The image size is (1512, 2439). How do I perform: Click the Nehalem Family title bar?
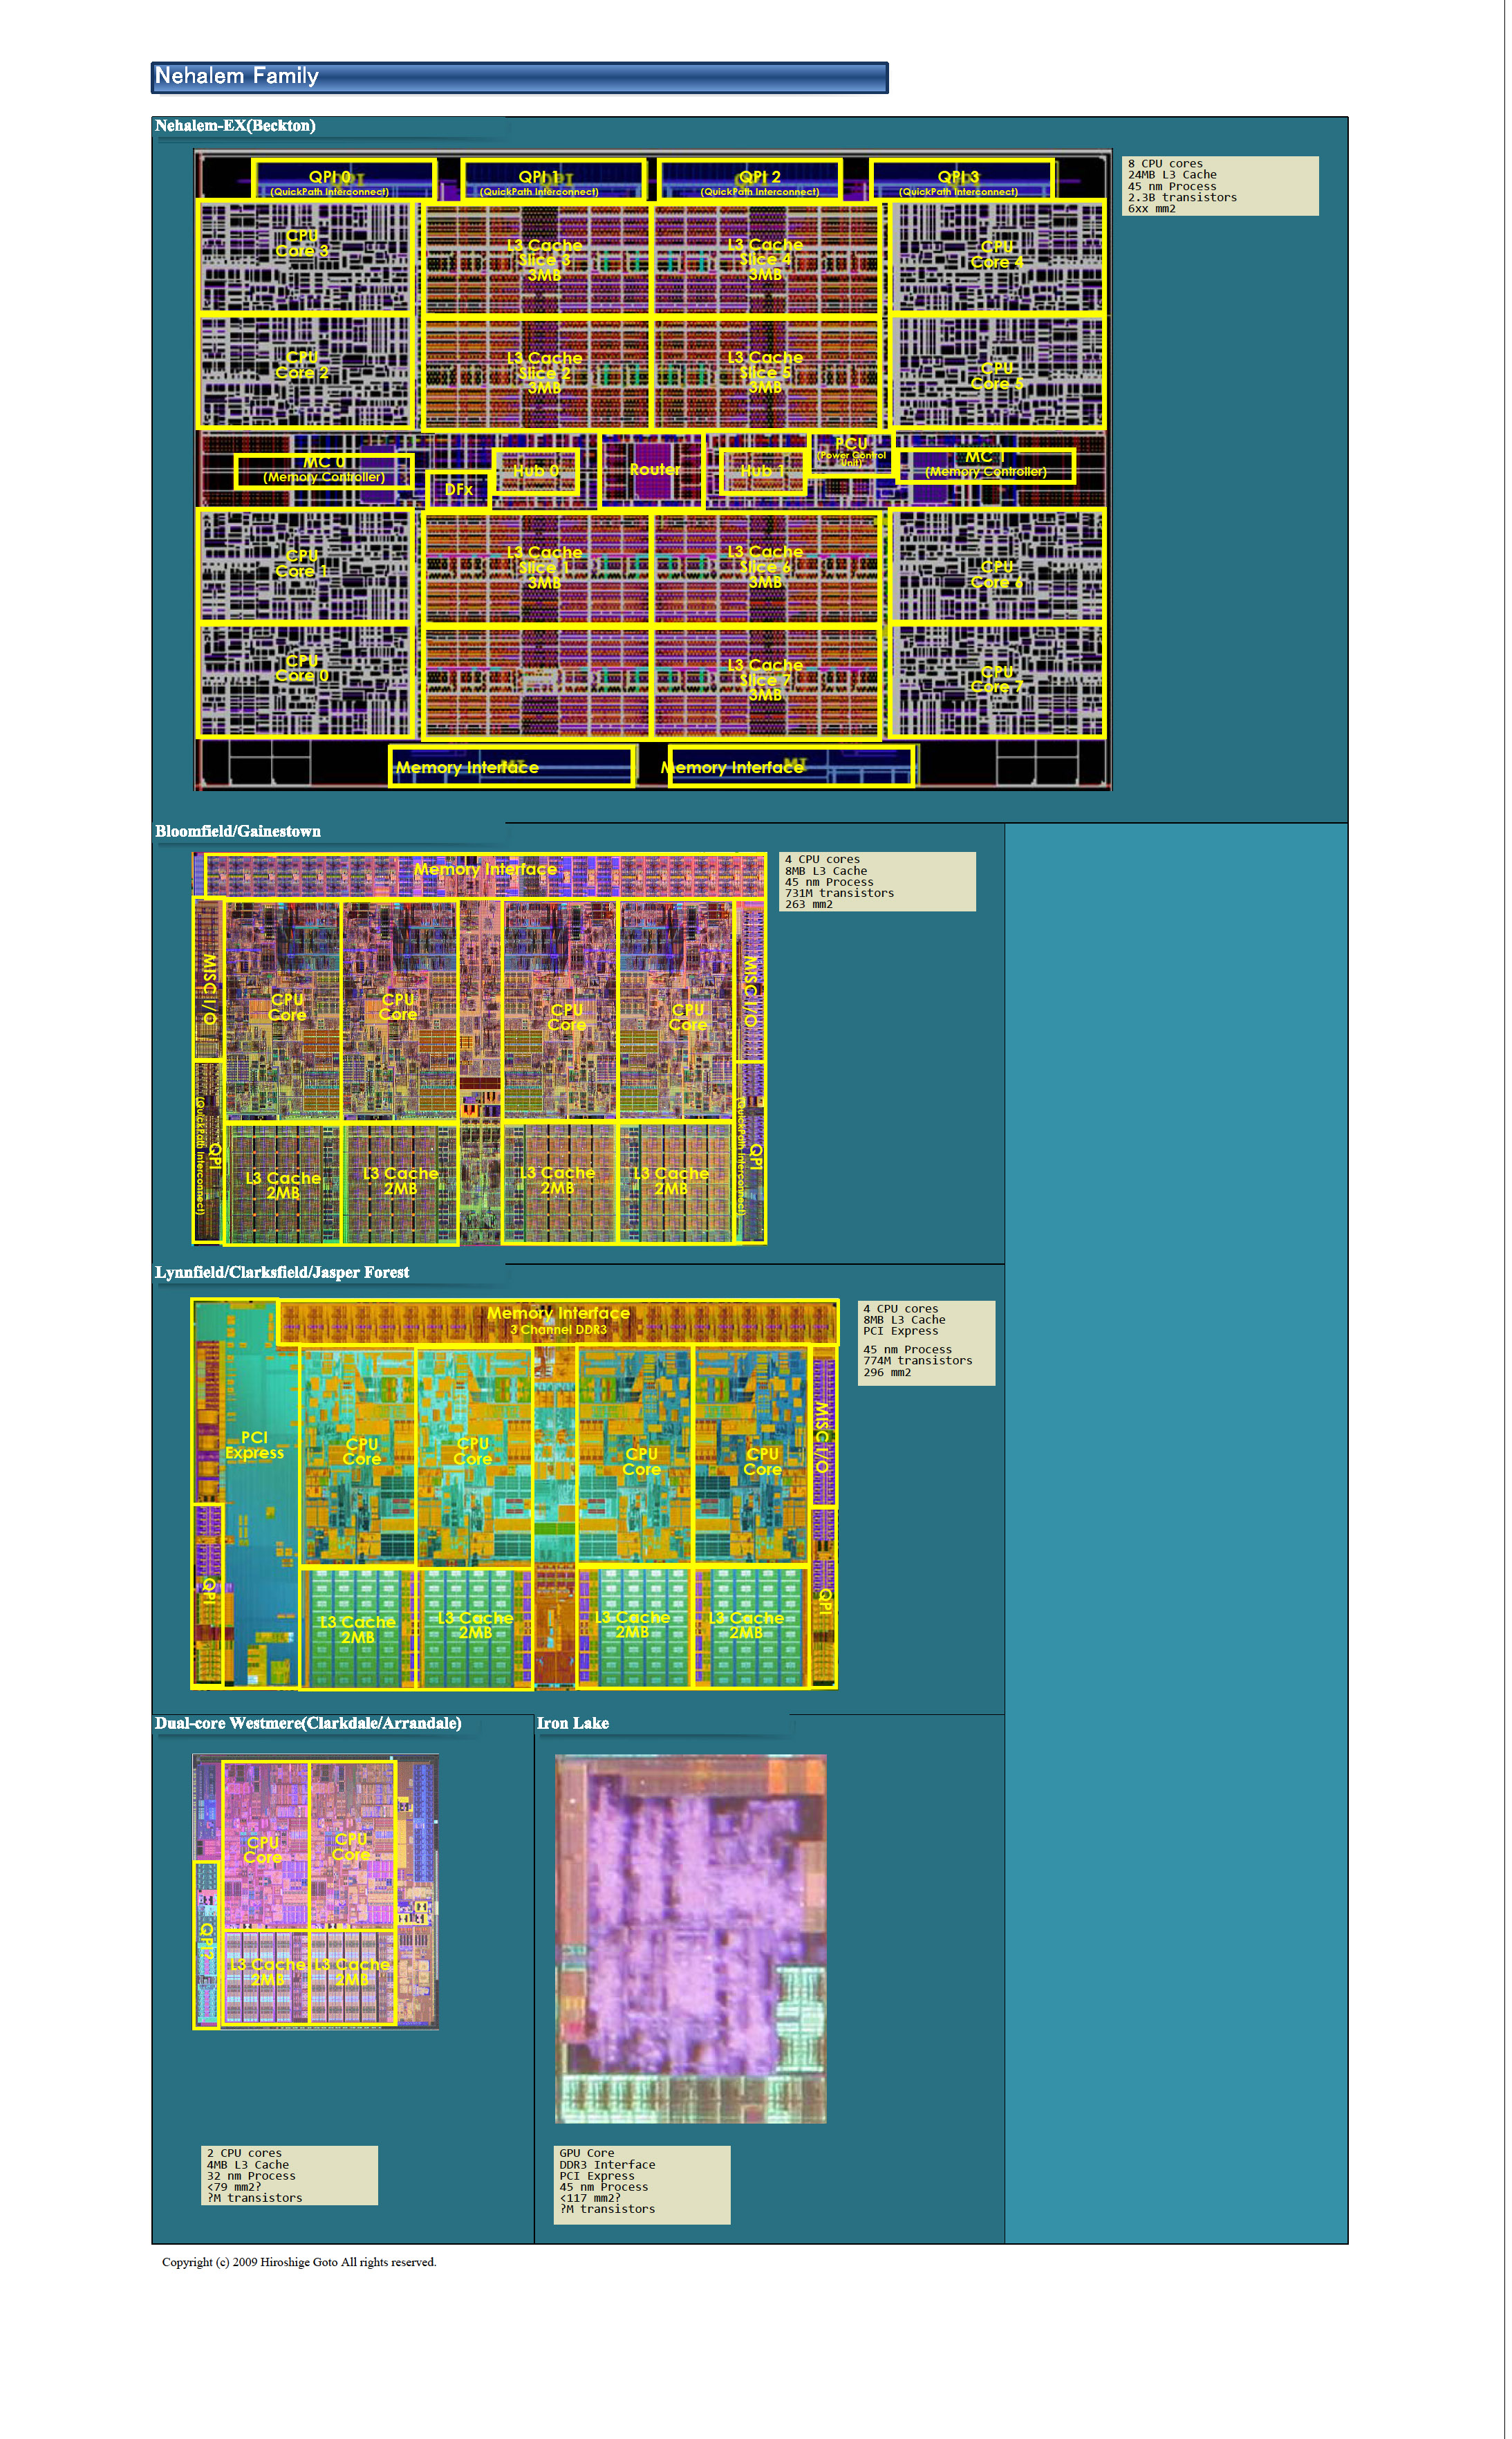point(518,77)
